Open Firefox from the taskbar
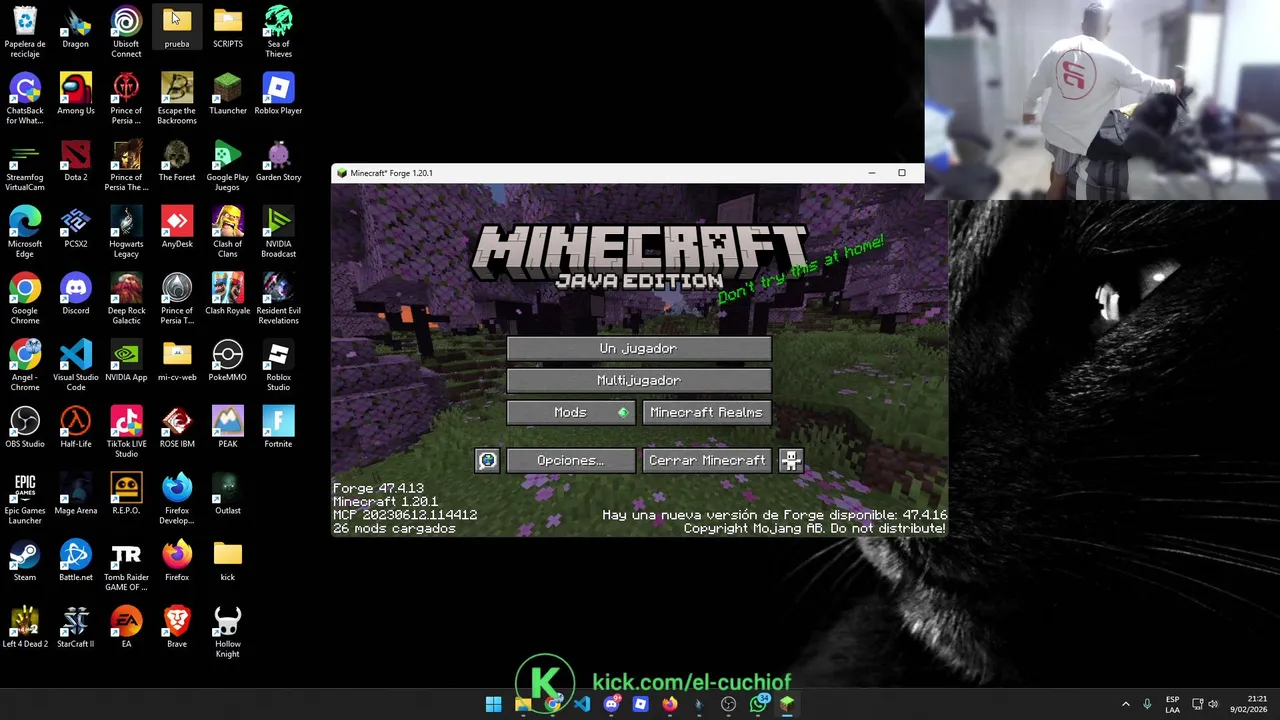The image size is (1280, 720). click(x=670, y=704)
